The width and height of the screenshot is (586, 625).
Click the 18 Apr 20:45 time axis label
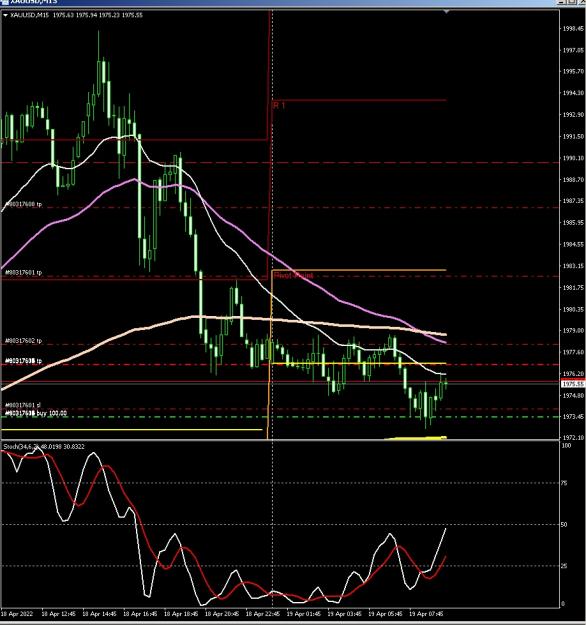point(222,614)
